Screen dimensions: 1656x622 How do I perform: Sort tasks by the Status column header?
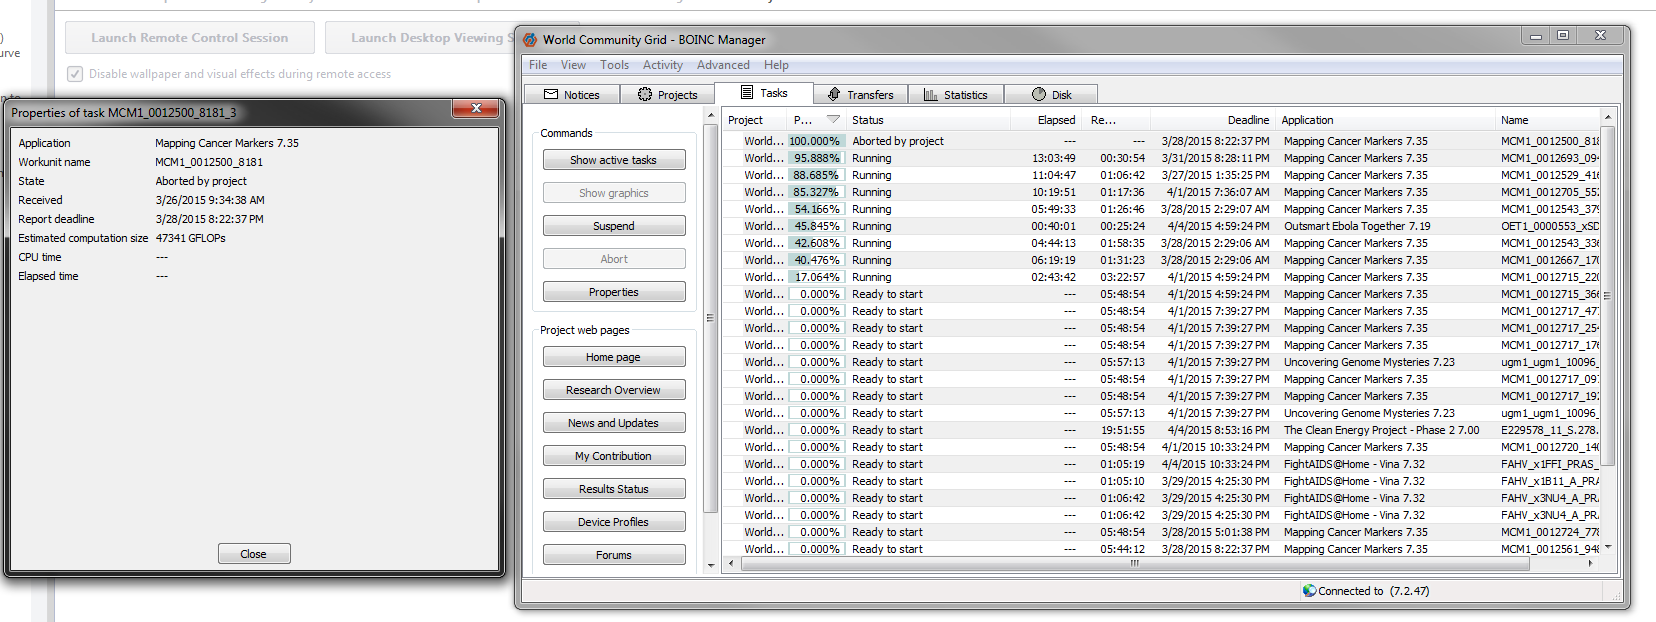click(928, 120)
